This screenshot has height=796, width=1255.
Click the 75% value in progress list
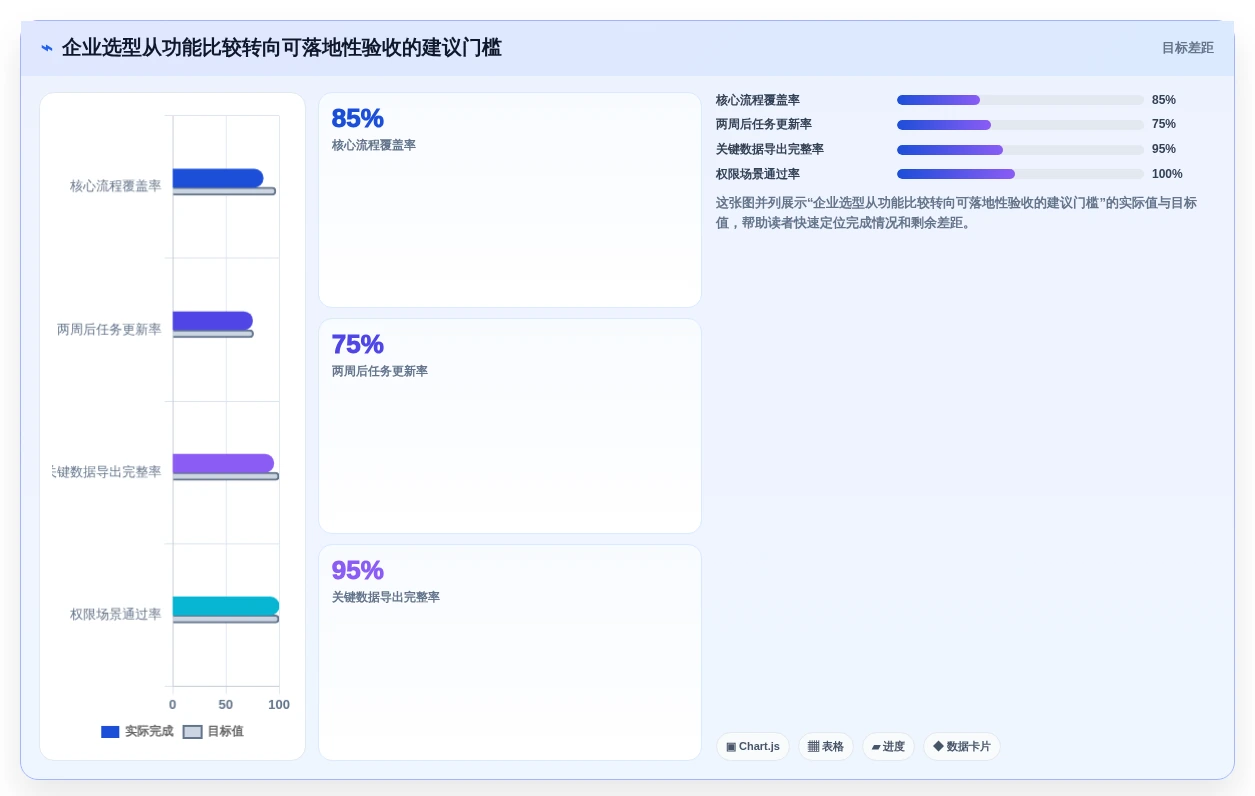pos(1164,124)
